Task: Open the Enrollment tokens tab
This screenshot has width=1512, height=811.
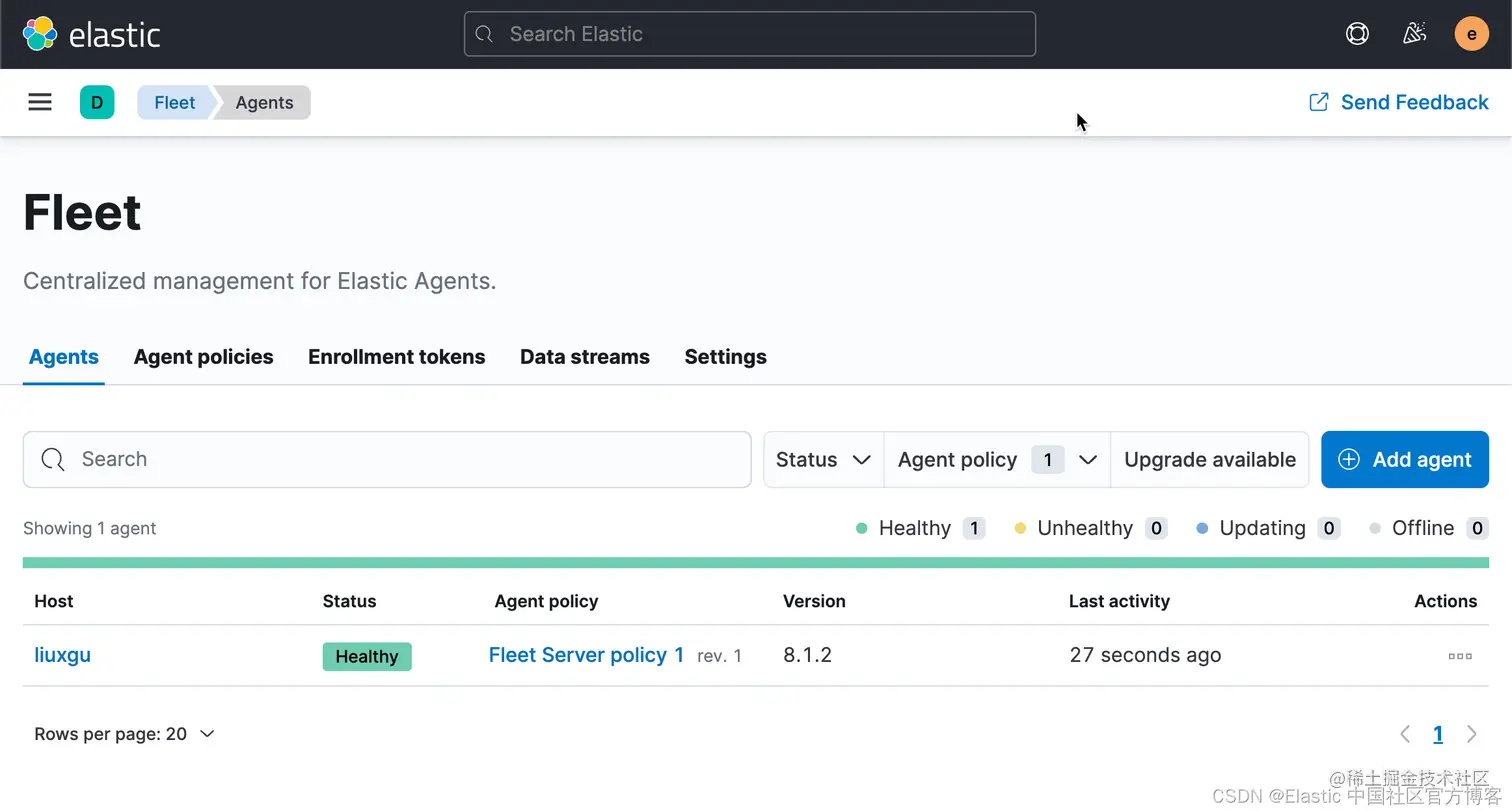Action: pyautogui.click(x=396, y=357)
